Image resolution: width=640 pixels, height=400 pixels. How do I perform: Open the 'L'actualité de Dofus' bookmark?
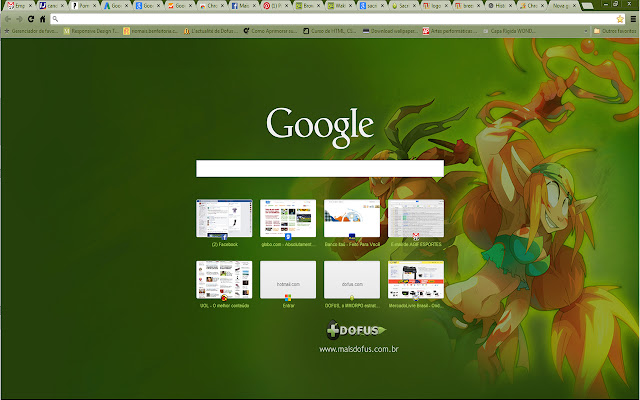tap(211, 31)
